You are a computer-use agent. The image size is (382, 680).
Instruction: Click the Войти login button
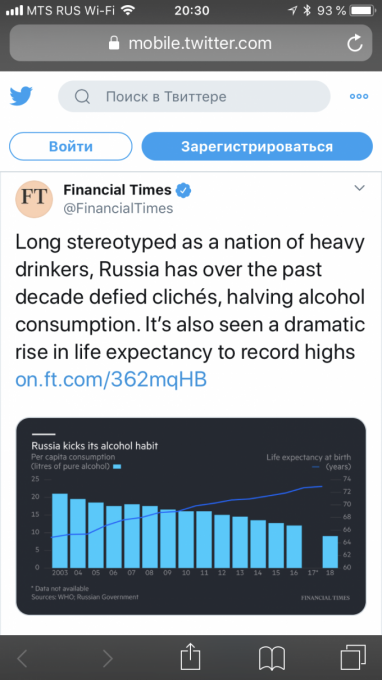[x=71, y=146]
